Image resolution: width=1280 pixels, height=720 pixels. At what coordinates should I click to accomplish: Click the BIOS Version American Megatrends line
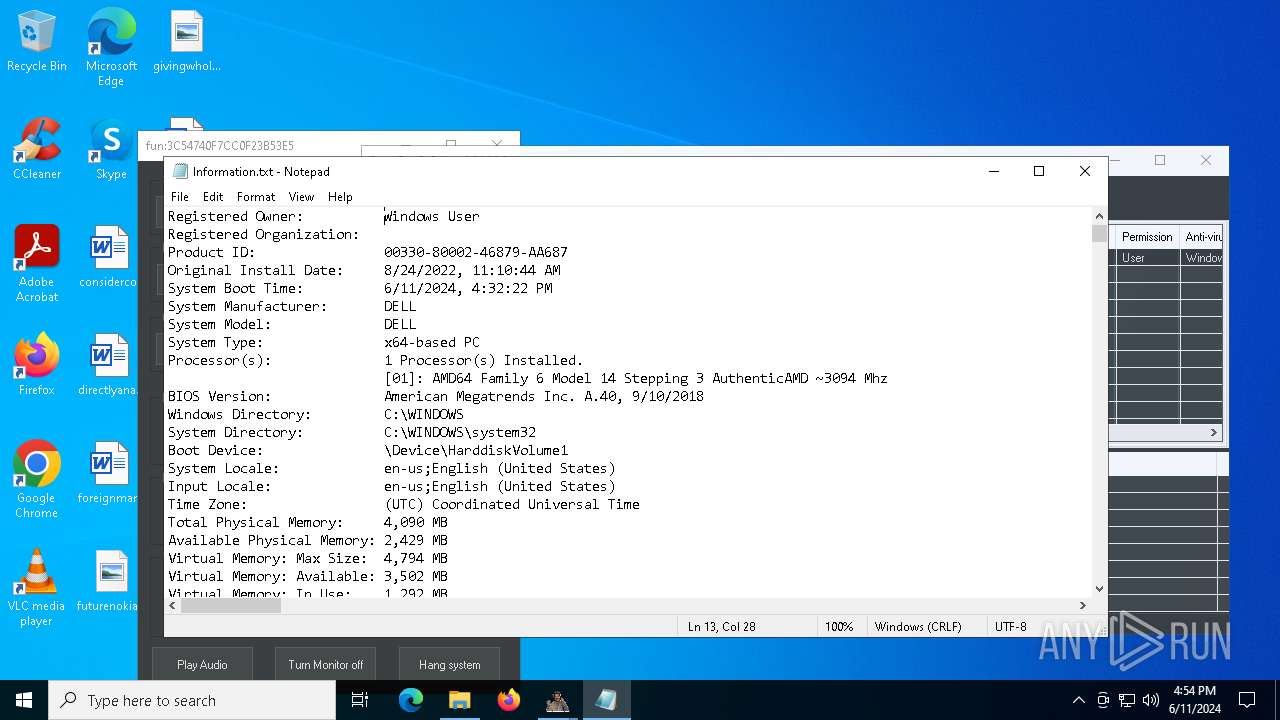[544, 396]
